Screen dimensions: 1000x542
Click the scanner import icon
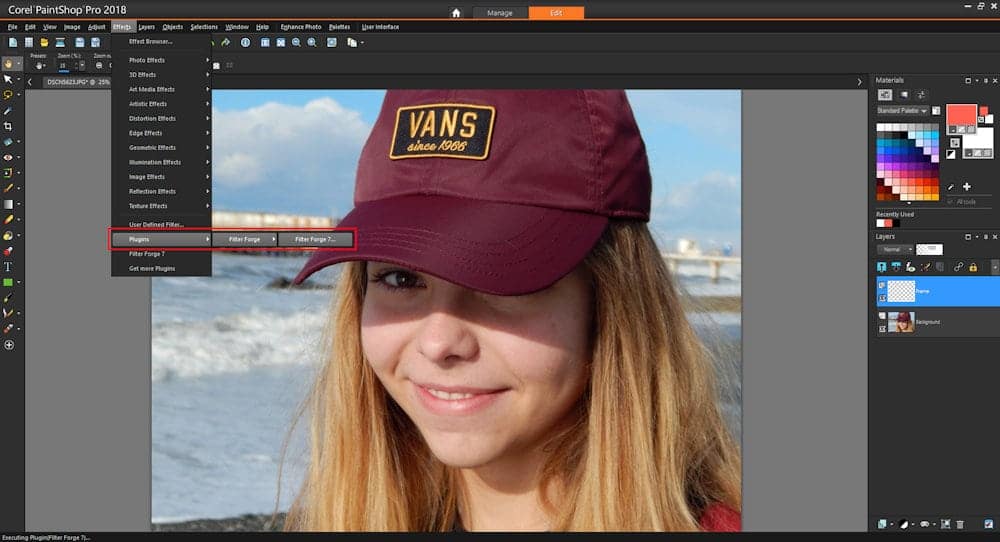coord(60,42)
